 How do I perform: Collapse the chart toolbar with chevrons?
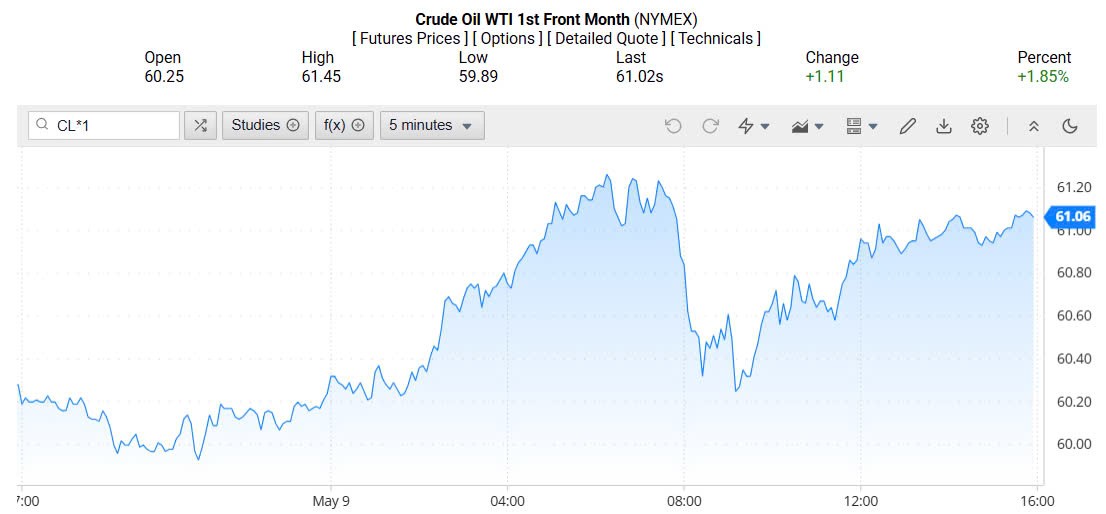click(1034, 126)
